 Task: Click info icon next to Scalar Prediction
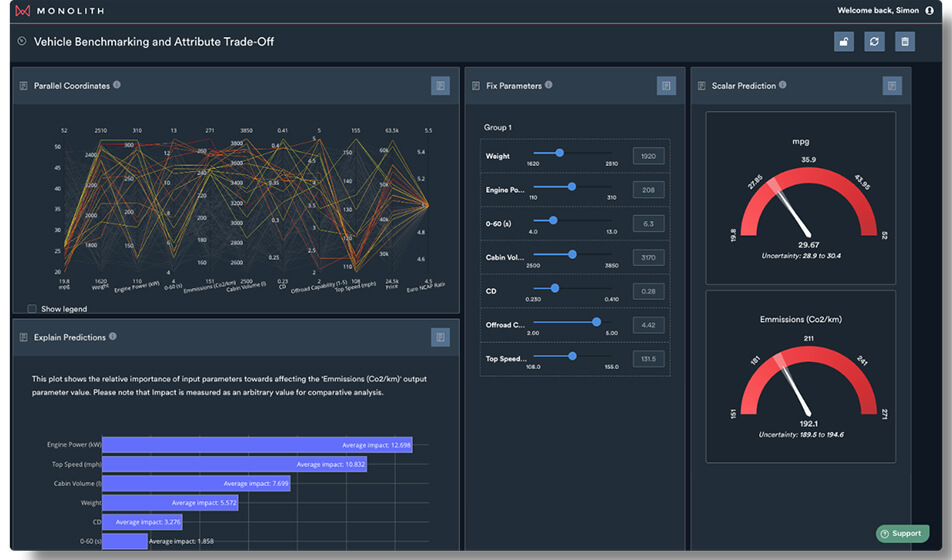click(783, 85)
